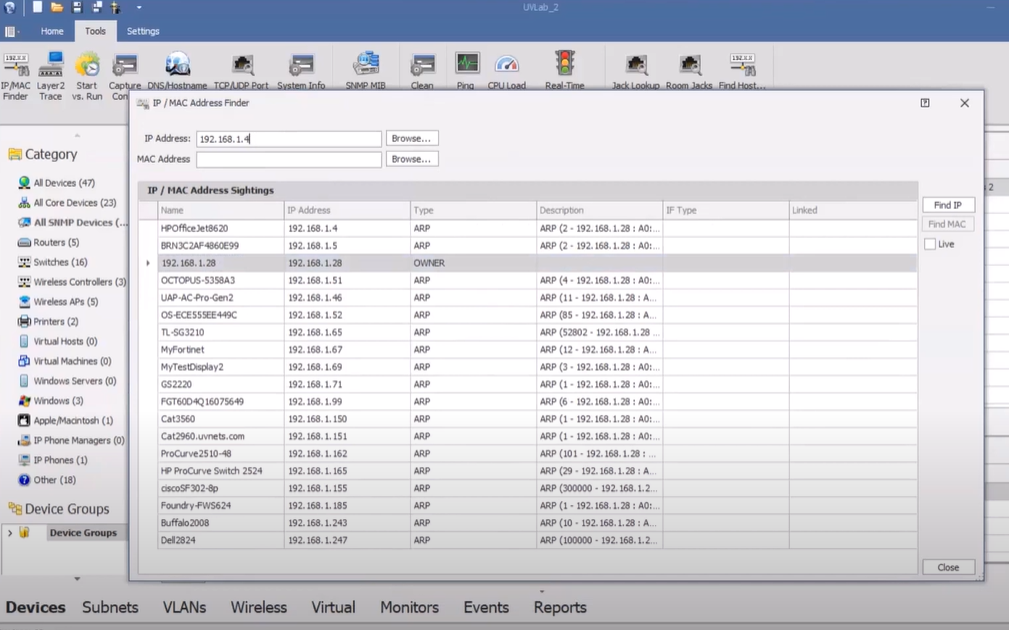Open the Real-Time traffic light tool

pyautogui.click(x=565, y=71)
